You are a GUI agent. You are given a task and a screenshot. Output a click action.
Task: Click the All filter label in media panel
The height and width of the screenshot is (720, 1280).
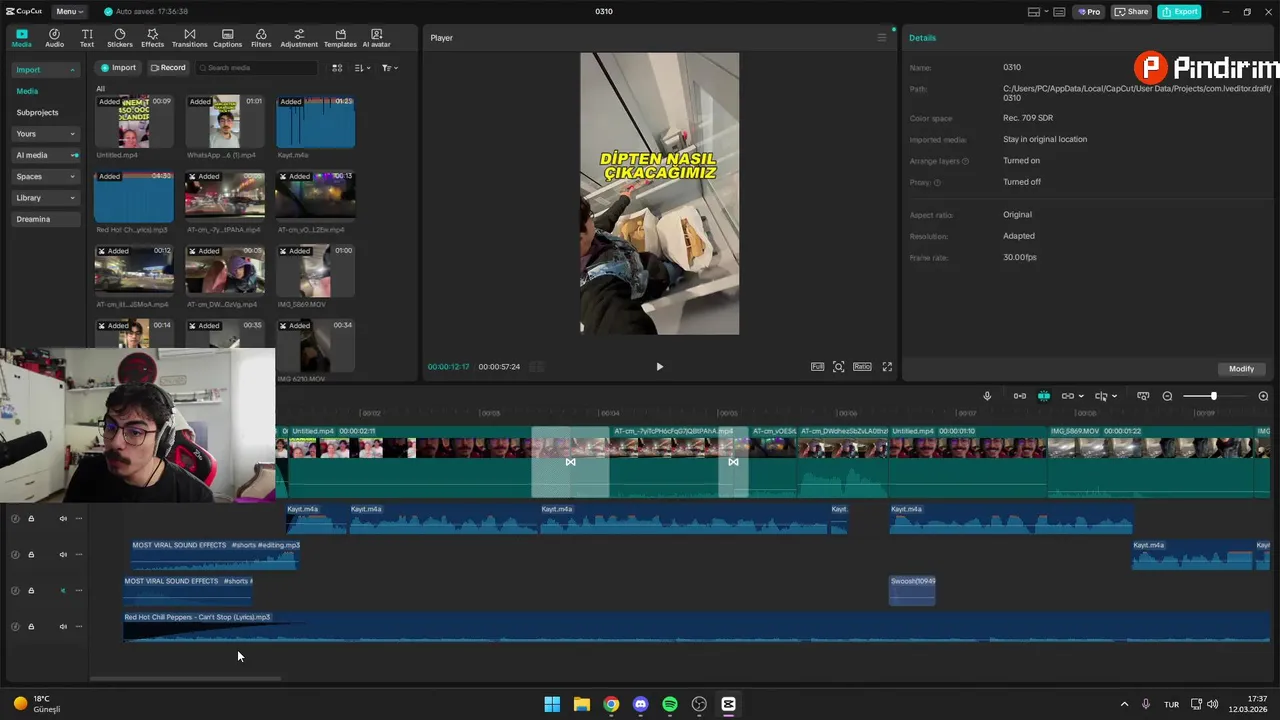100,89
